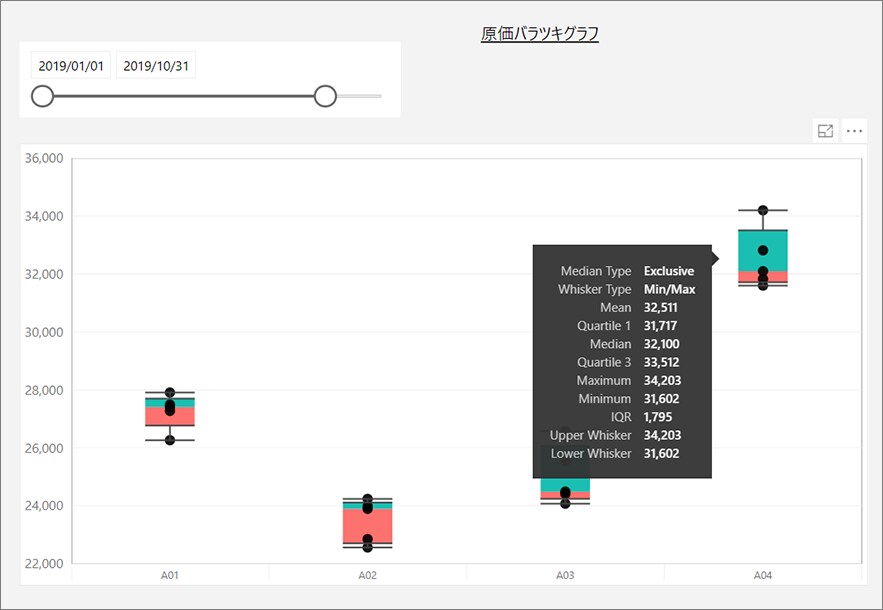The height and width of the screenshot is (610, 883).
Task: Click the A01 label on the x-axis
Action: point(170,575)
